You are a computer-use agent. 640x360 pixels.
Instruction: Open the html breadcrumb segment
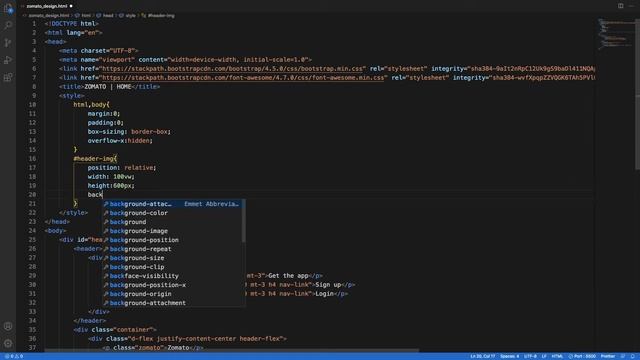click(86, 16)
